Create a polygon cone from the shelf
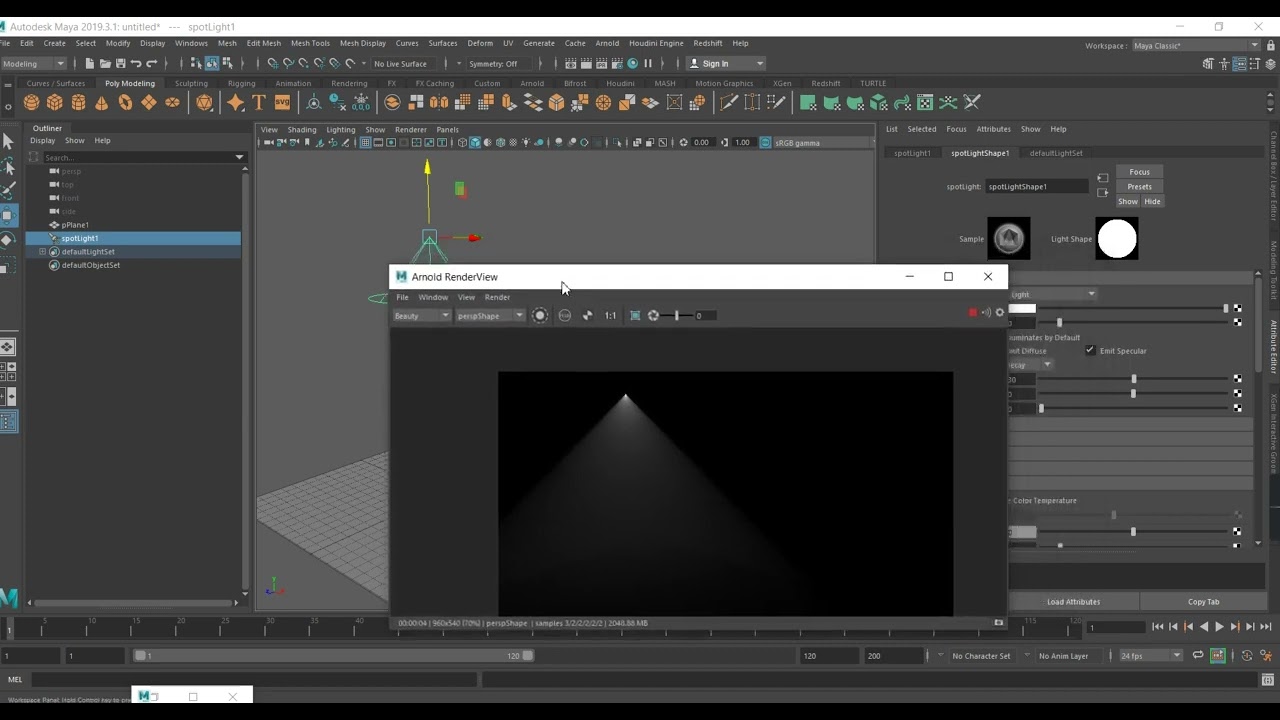Image resolution: width=1280 pixels, height=720 pixels. pos(102,102)
